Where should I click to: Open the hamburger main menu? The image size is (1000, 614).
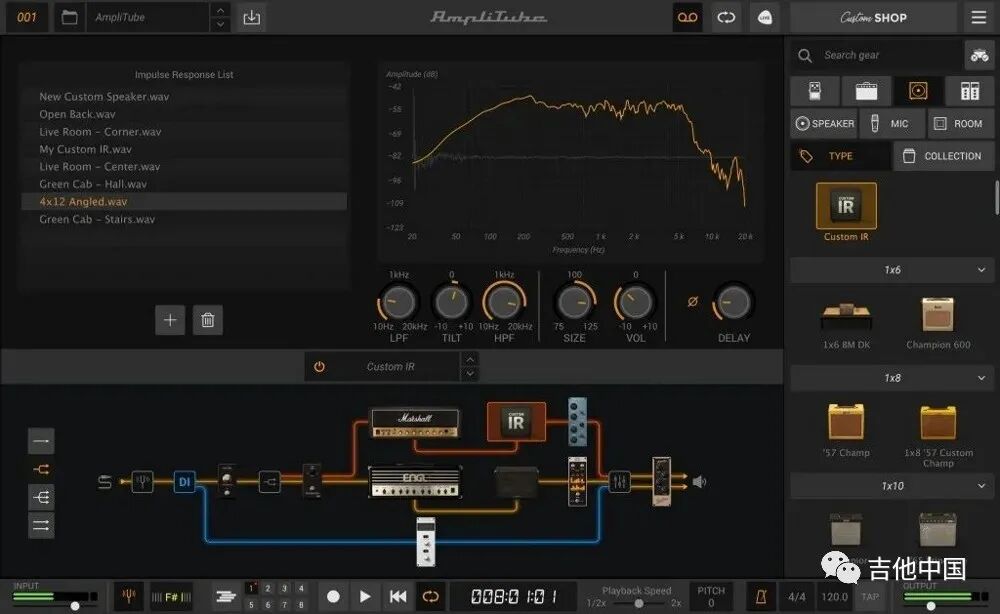tap(978, 17)
